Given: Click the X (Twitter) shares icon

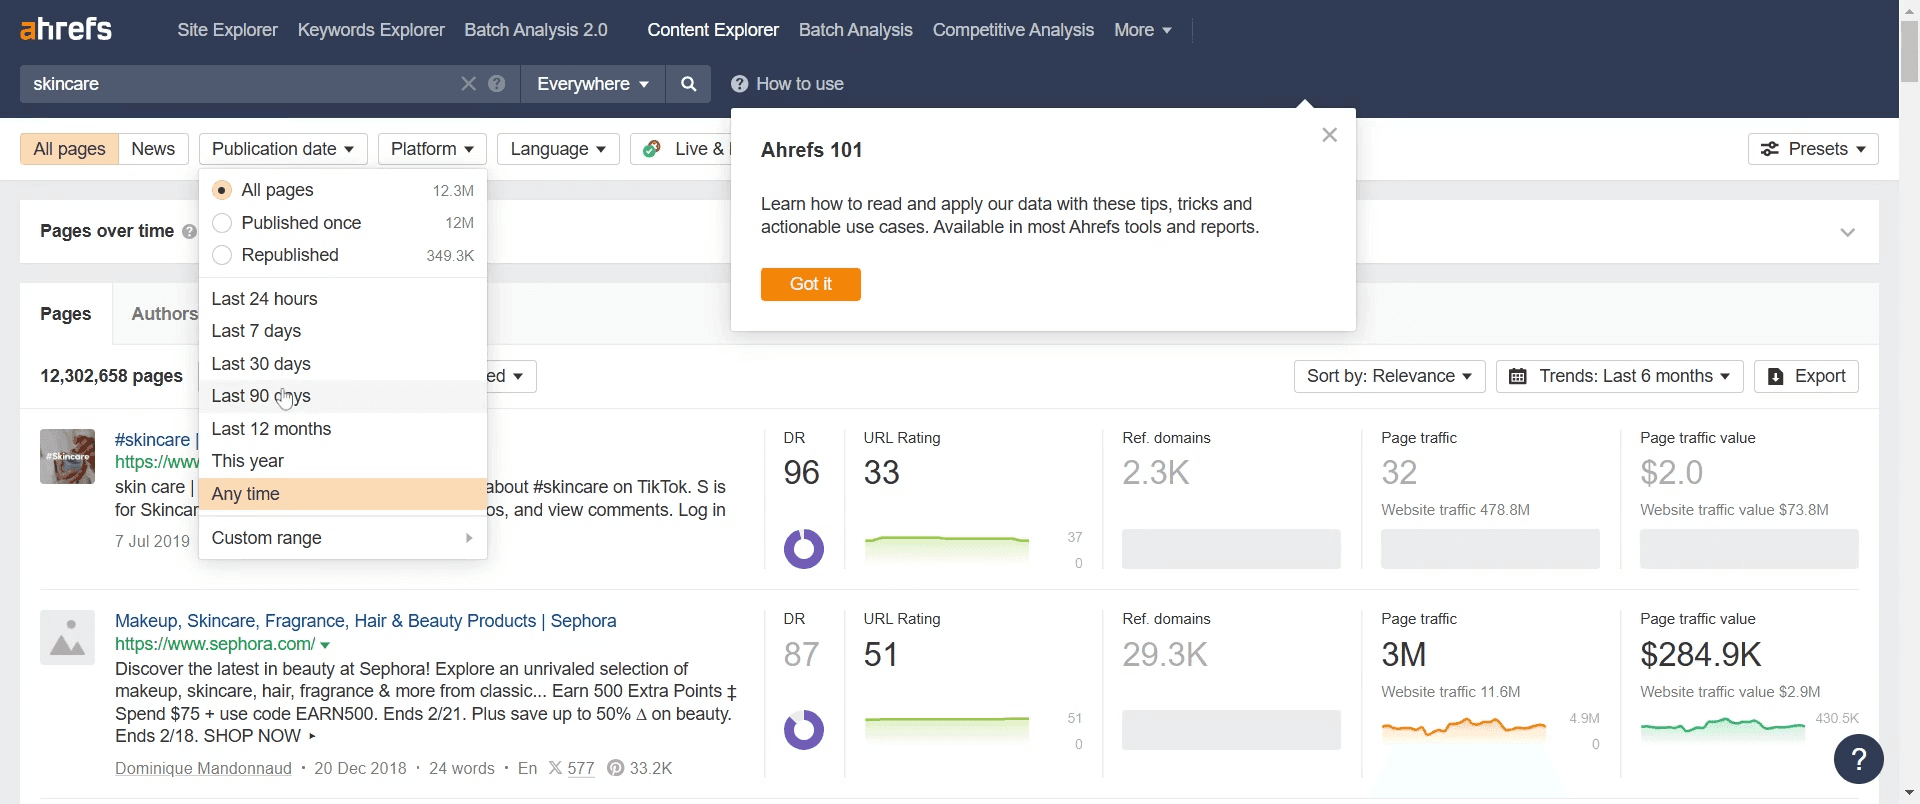Looking at the screenshot, I should [x=555, y=768].
